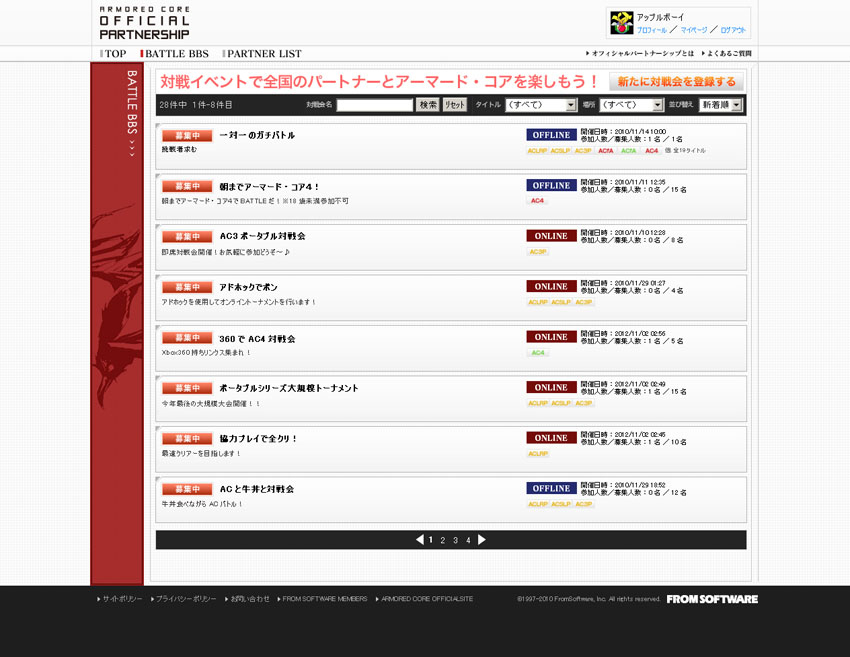Click 募集中 badge on アドホックでポン event
This screenshot has width=850, height=657.
(187, 287)
